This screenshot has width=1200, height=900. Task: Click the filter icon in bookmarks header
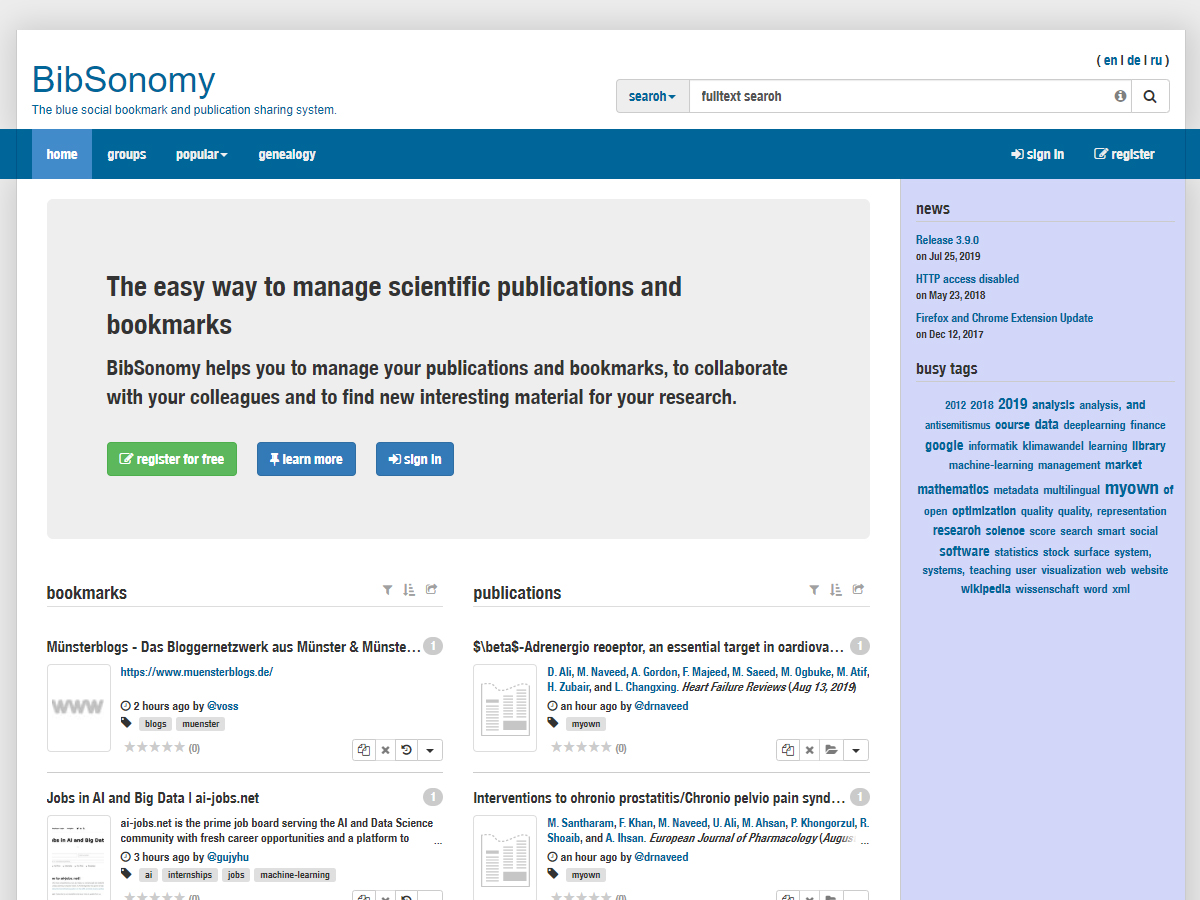[388, 590]
